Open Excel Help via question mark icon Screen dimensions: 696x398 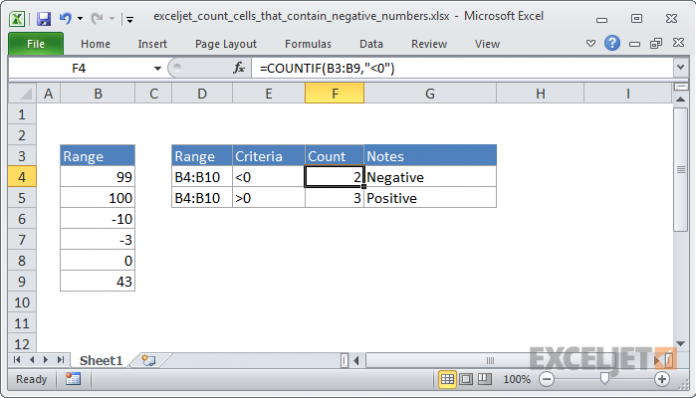[612, 43]
